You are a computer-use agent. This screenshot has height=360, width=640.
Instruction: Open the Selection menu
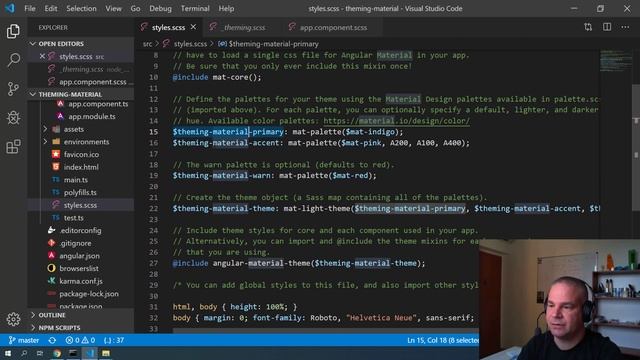[81, 8]
